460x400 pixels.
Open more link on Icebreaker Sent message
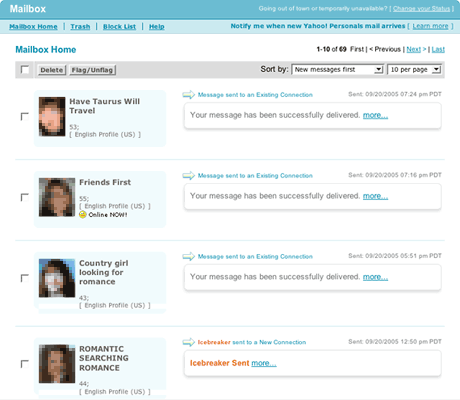[264, 363]
